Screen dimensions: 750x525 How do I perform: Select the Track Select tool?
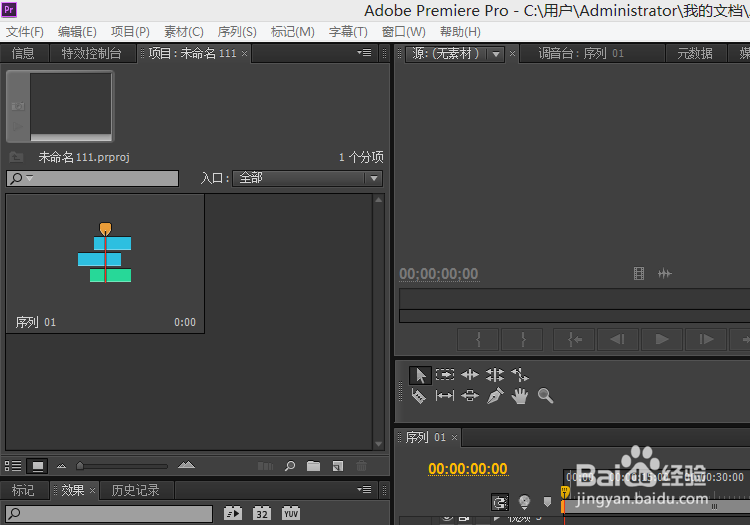(x=445, y=374)
